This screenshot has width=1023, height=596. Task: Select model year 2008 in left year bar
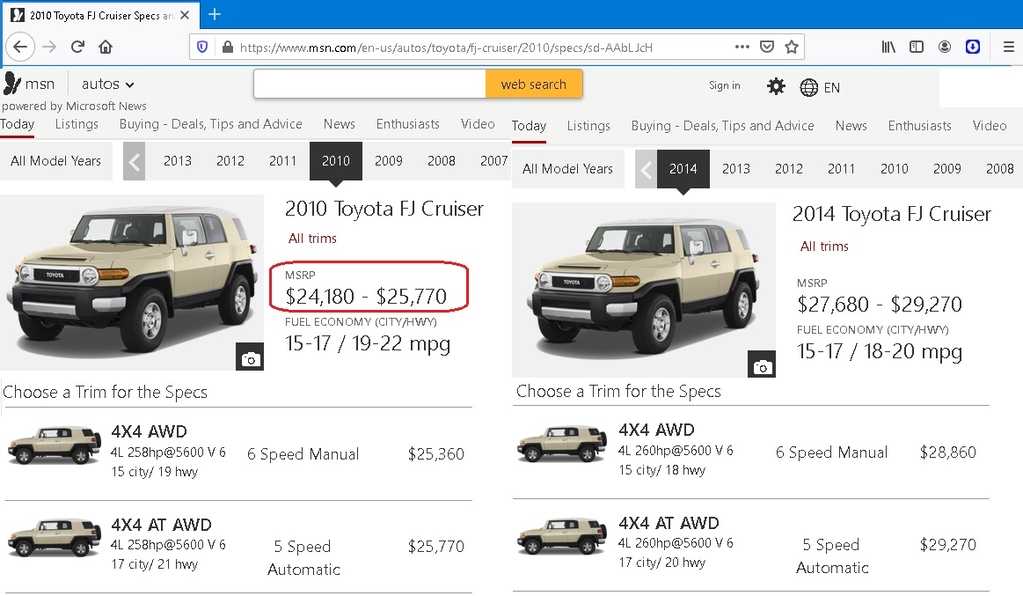coord(441,161)
